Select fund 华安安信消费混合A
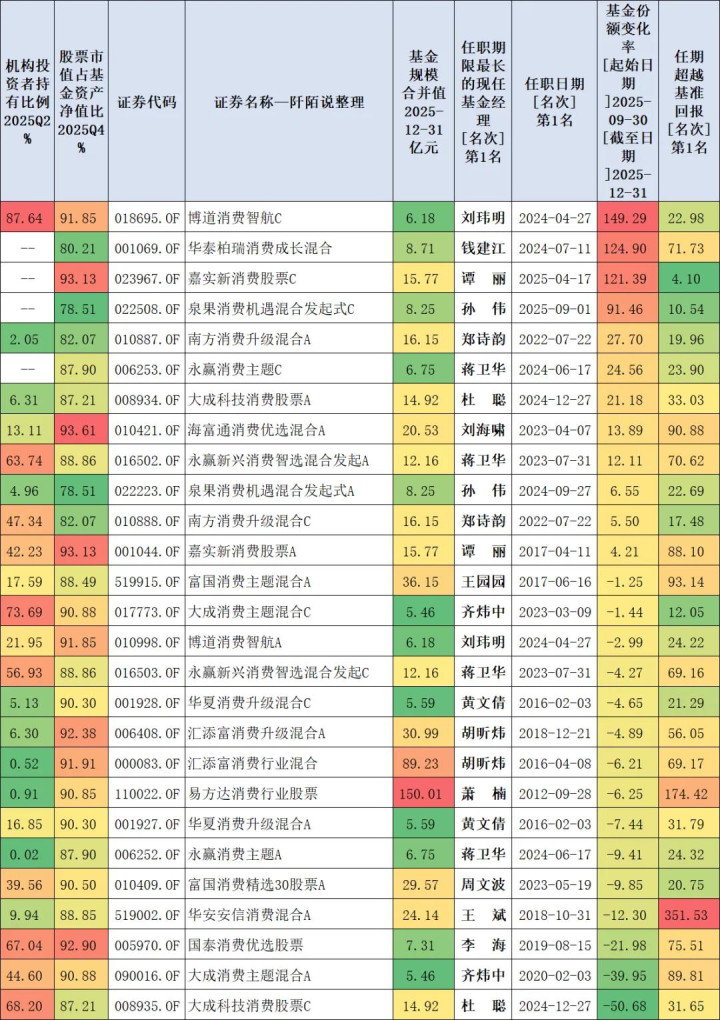The height and width of the screenshot is (1020, 720). pyautogui.click(x=249, y=915)
